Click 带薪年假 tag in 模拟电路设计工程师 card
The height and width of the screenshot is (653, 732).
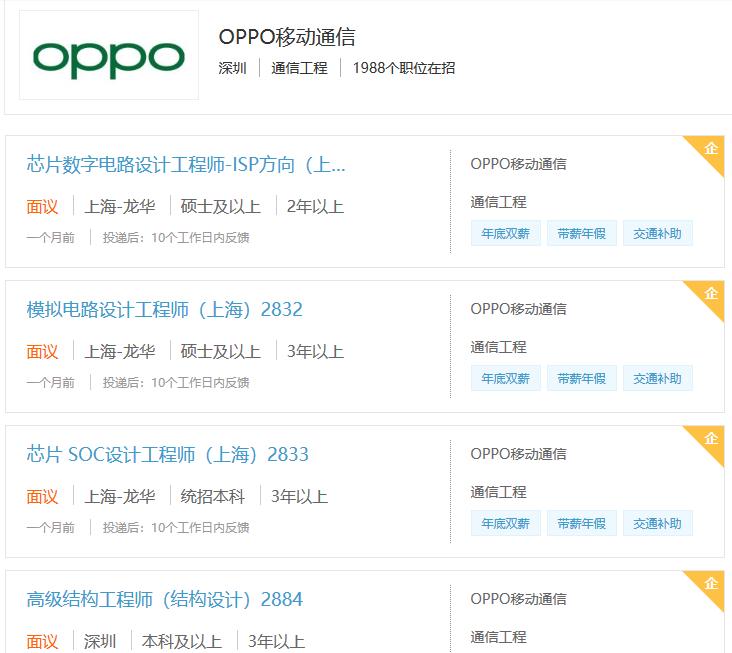[x=582, y=378]
